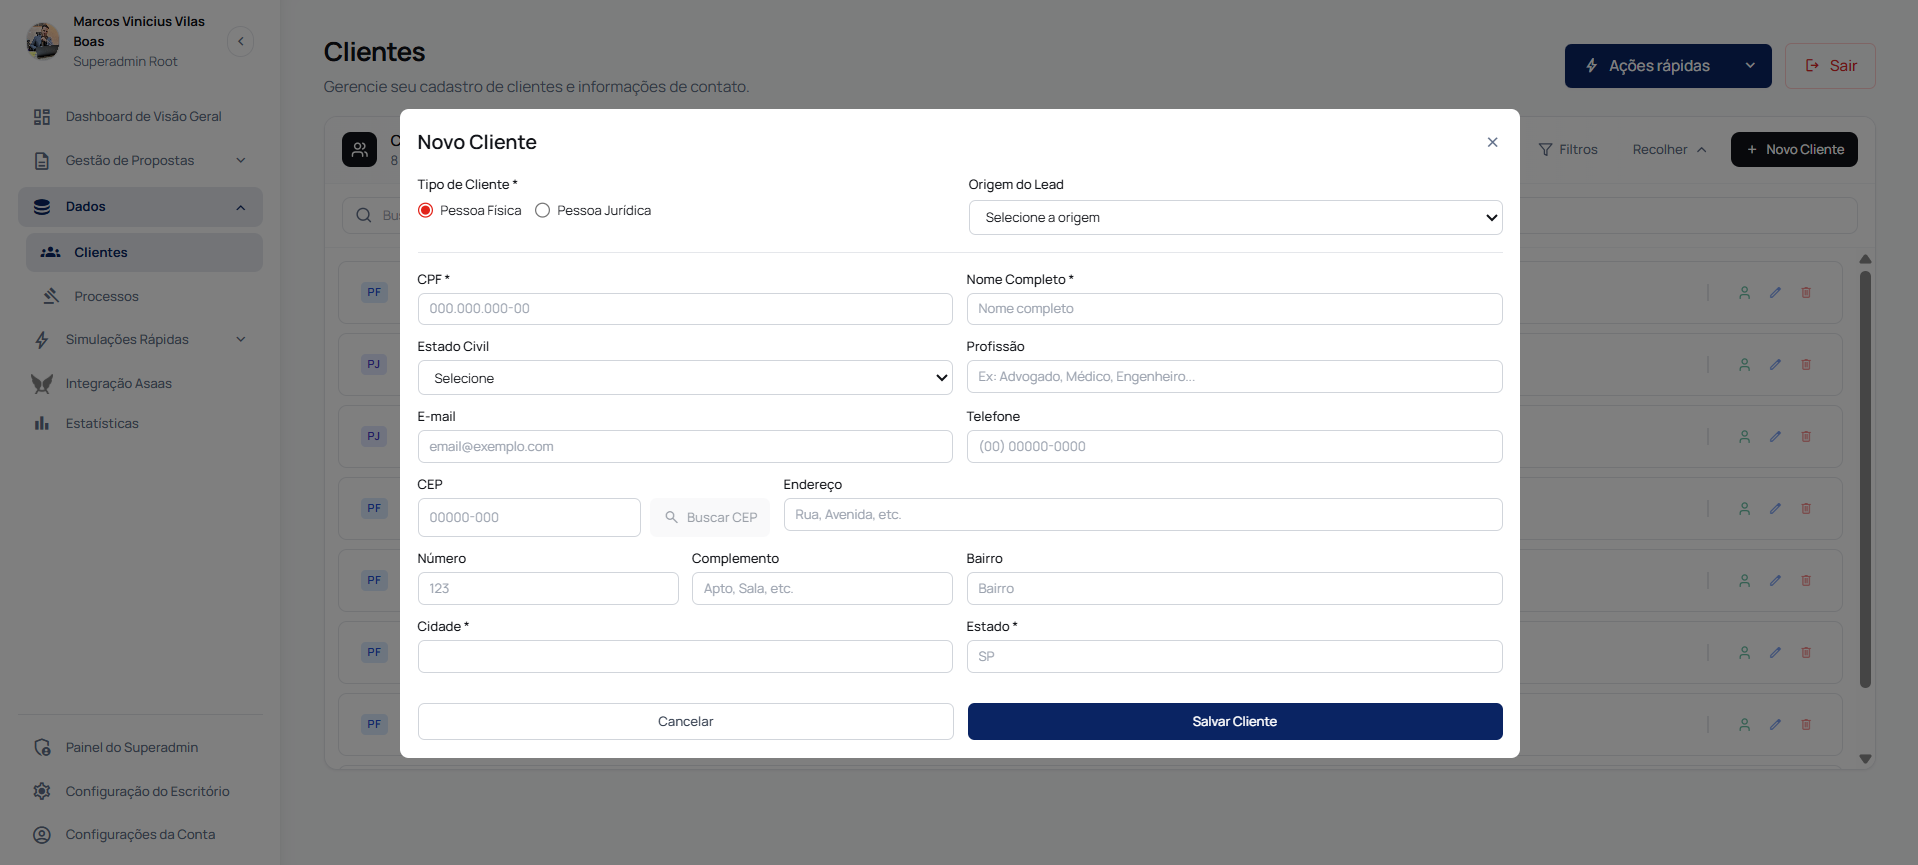This screenshot has width=1918, height=865.
Task: Click the Processos gavel icon
Action: click(51, 297)
